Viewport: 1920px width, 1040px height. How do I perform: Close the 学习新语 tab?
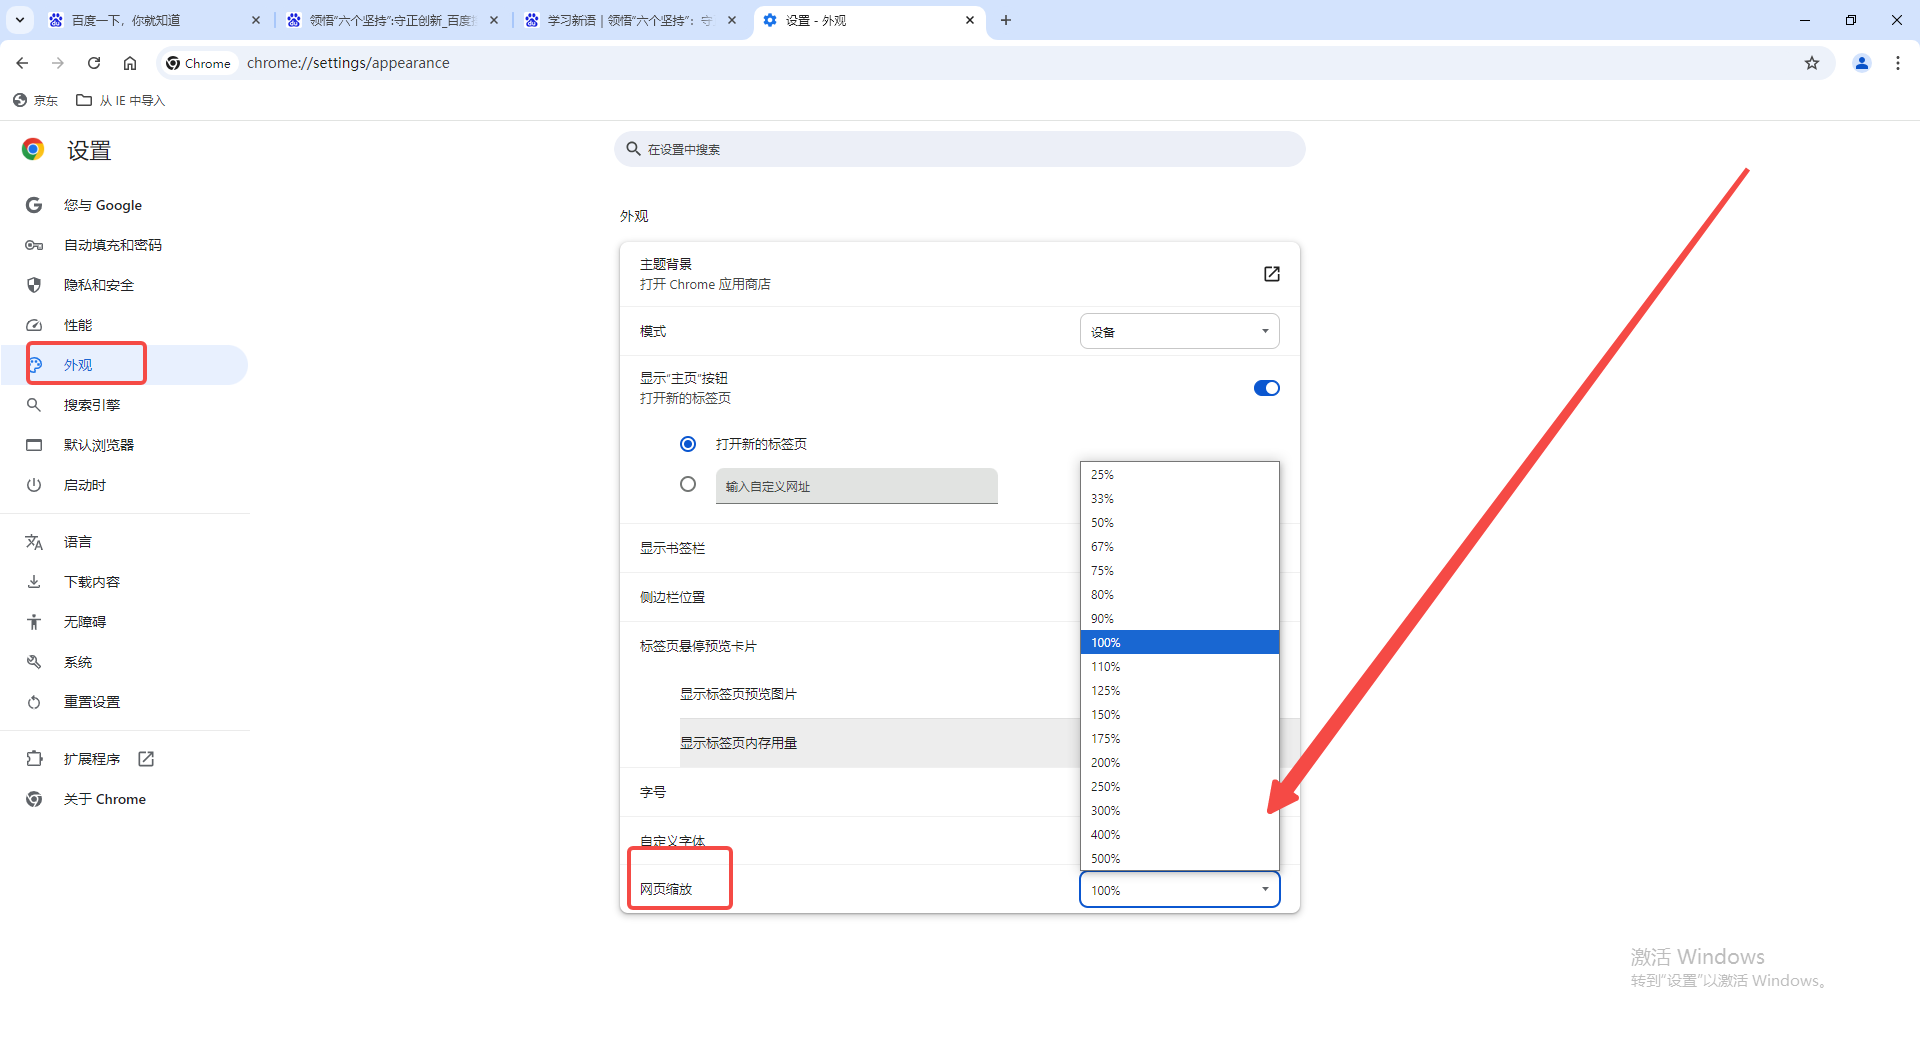732,20
